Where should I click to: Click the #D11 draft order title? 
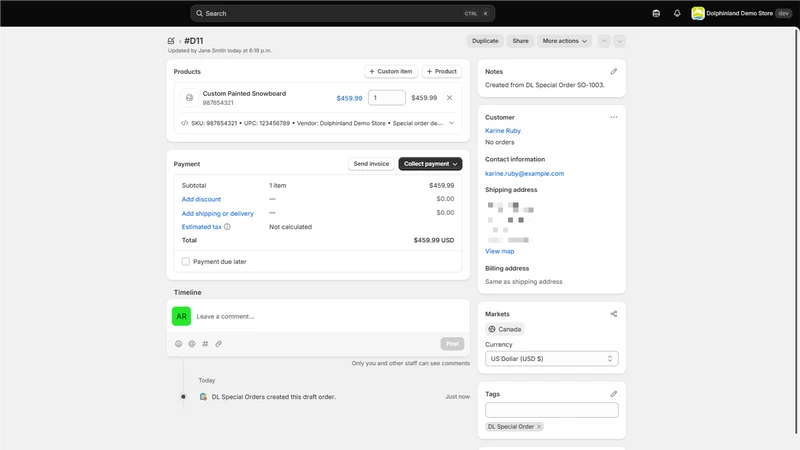(x=193, y=41)
